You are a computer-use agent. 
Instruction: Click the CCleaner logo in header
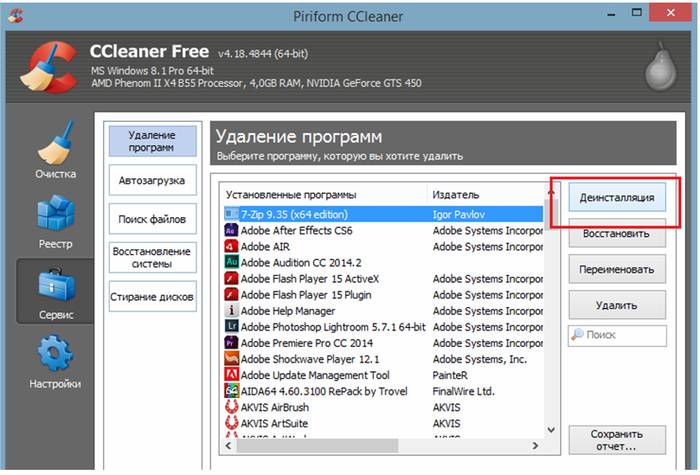coord(48,67)
